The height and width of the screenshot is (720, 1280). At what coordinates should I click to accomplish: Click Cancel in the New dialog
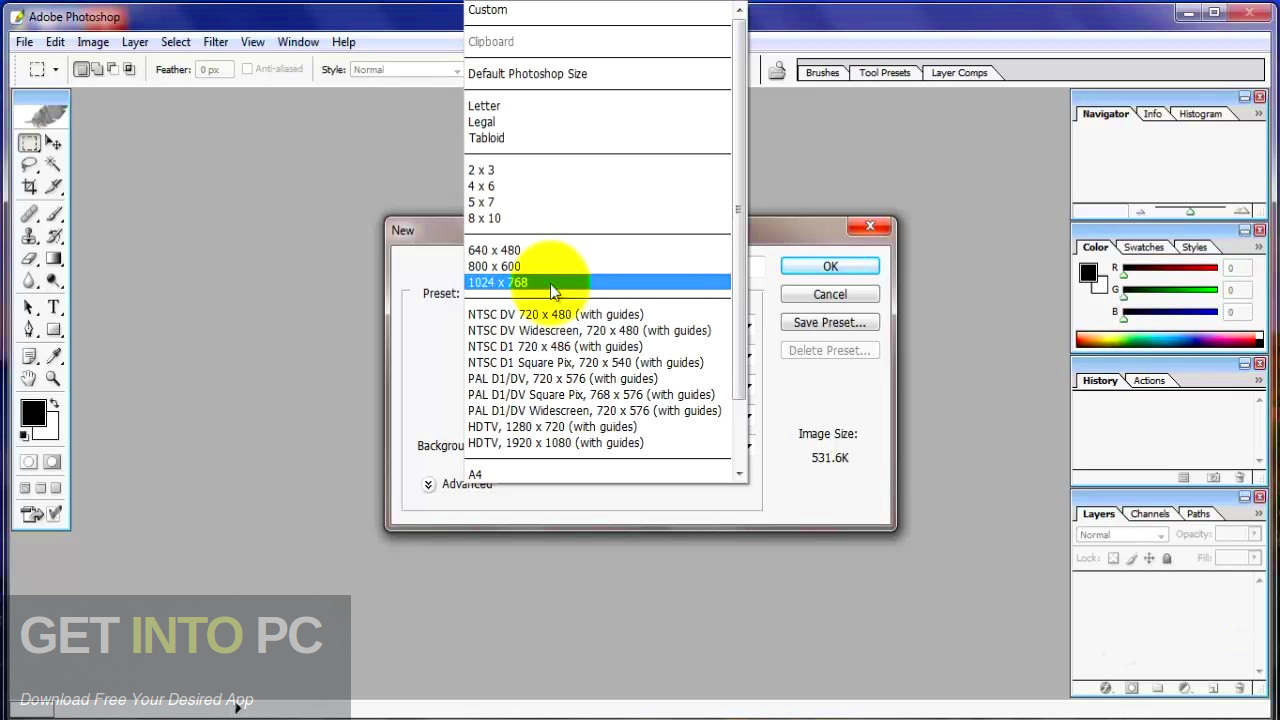(830, 294)
